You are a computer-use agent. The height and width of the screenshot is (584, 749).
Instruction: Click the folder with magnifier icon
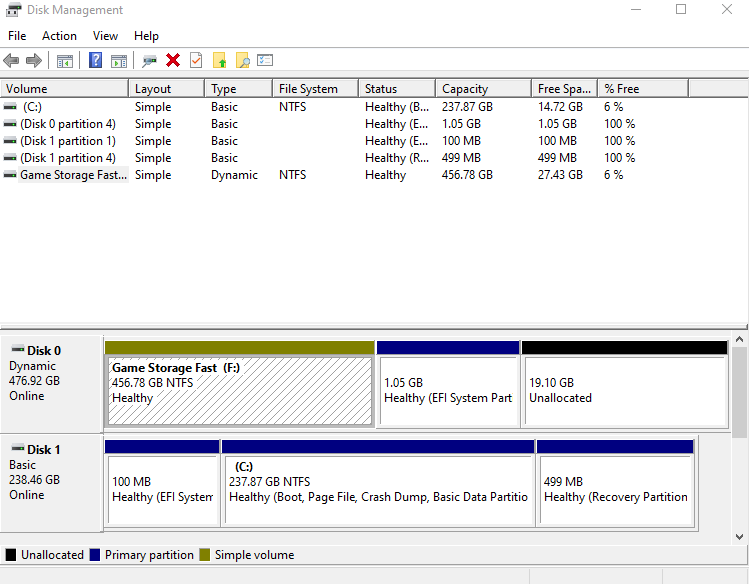(x=242, y=60)
